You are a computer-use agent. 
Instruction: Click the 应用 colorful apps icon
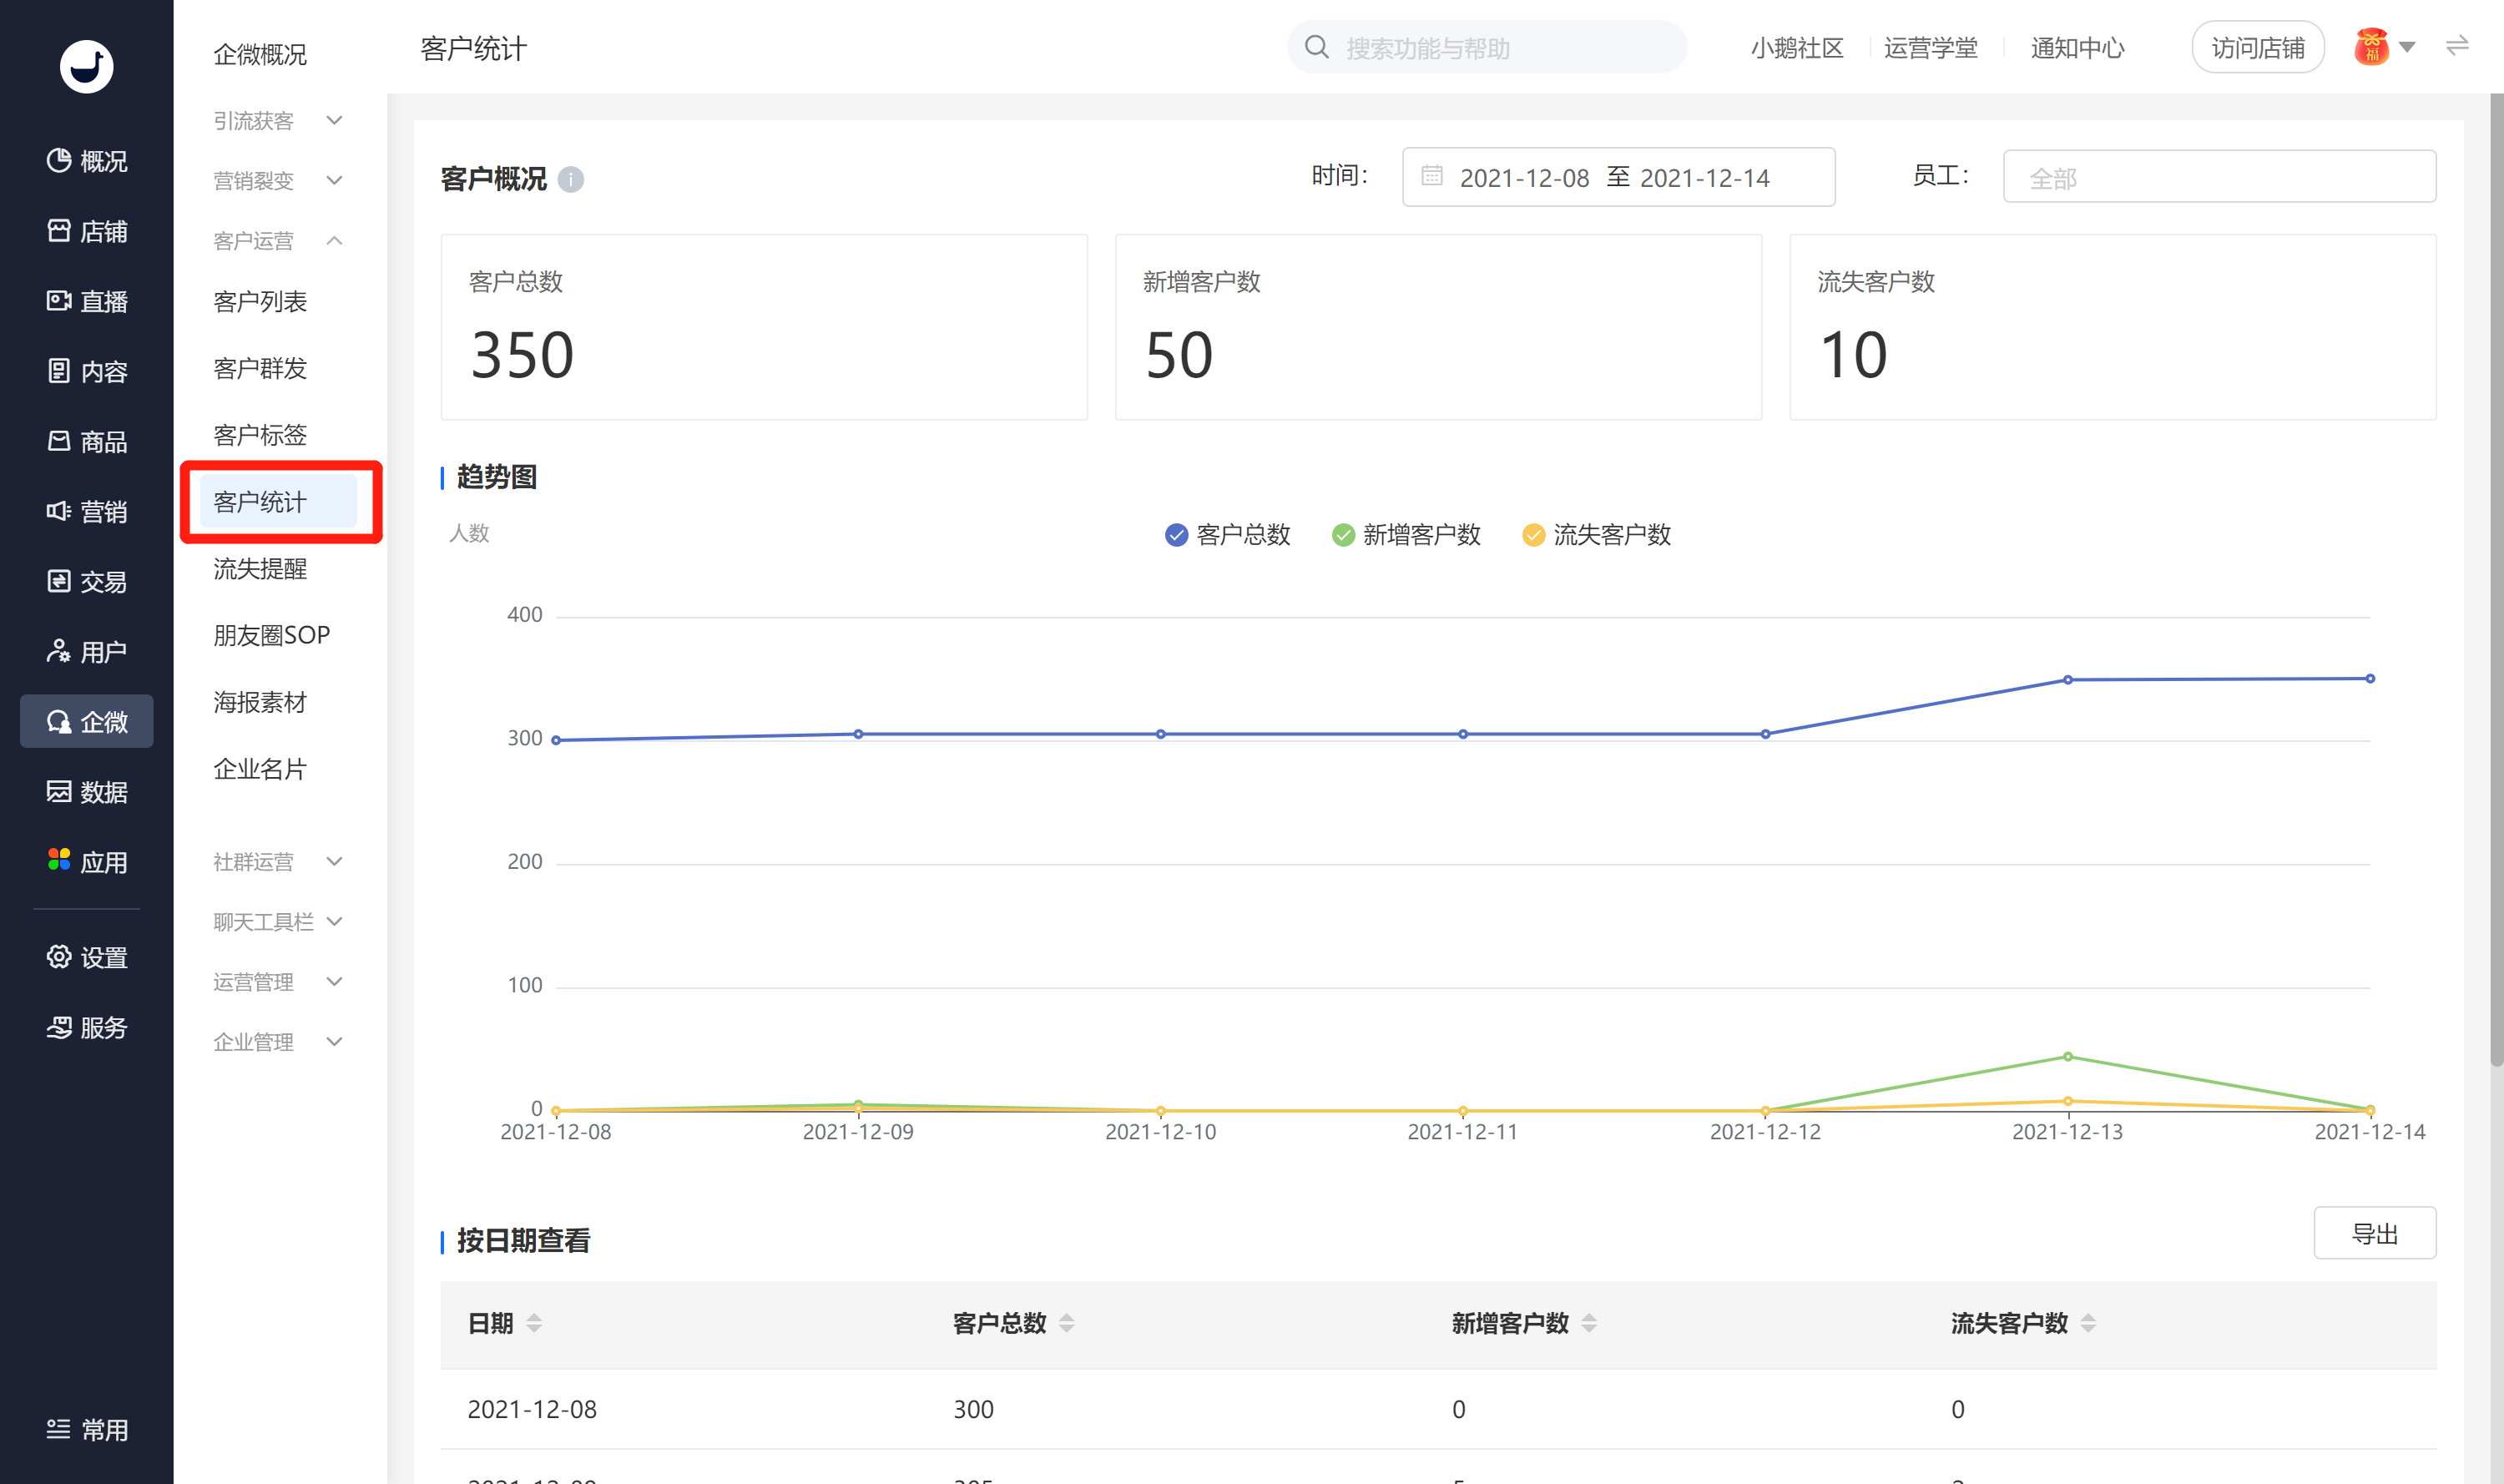[x=59, y=860]
